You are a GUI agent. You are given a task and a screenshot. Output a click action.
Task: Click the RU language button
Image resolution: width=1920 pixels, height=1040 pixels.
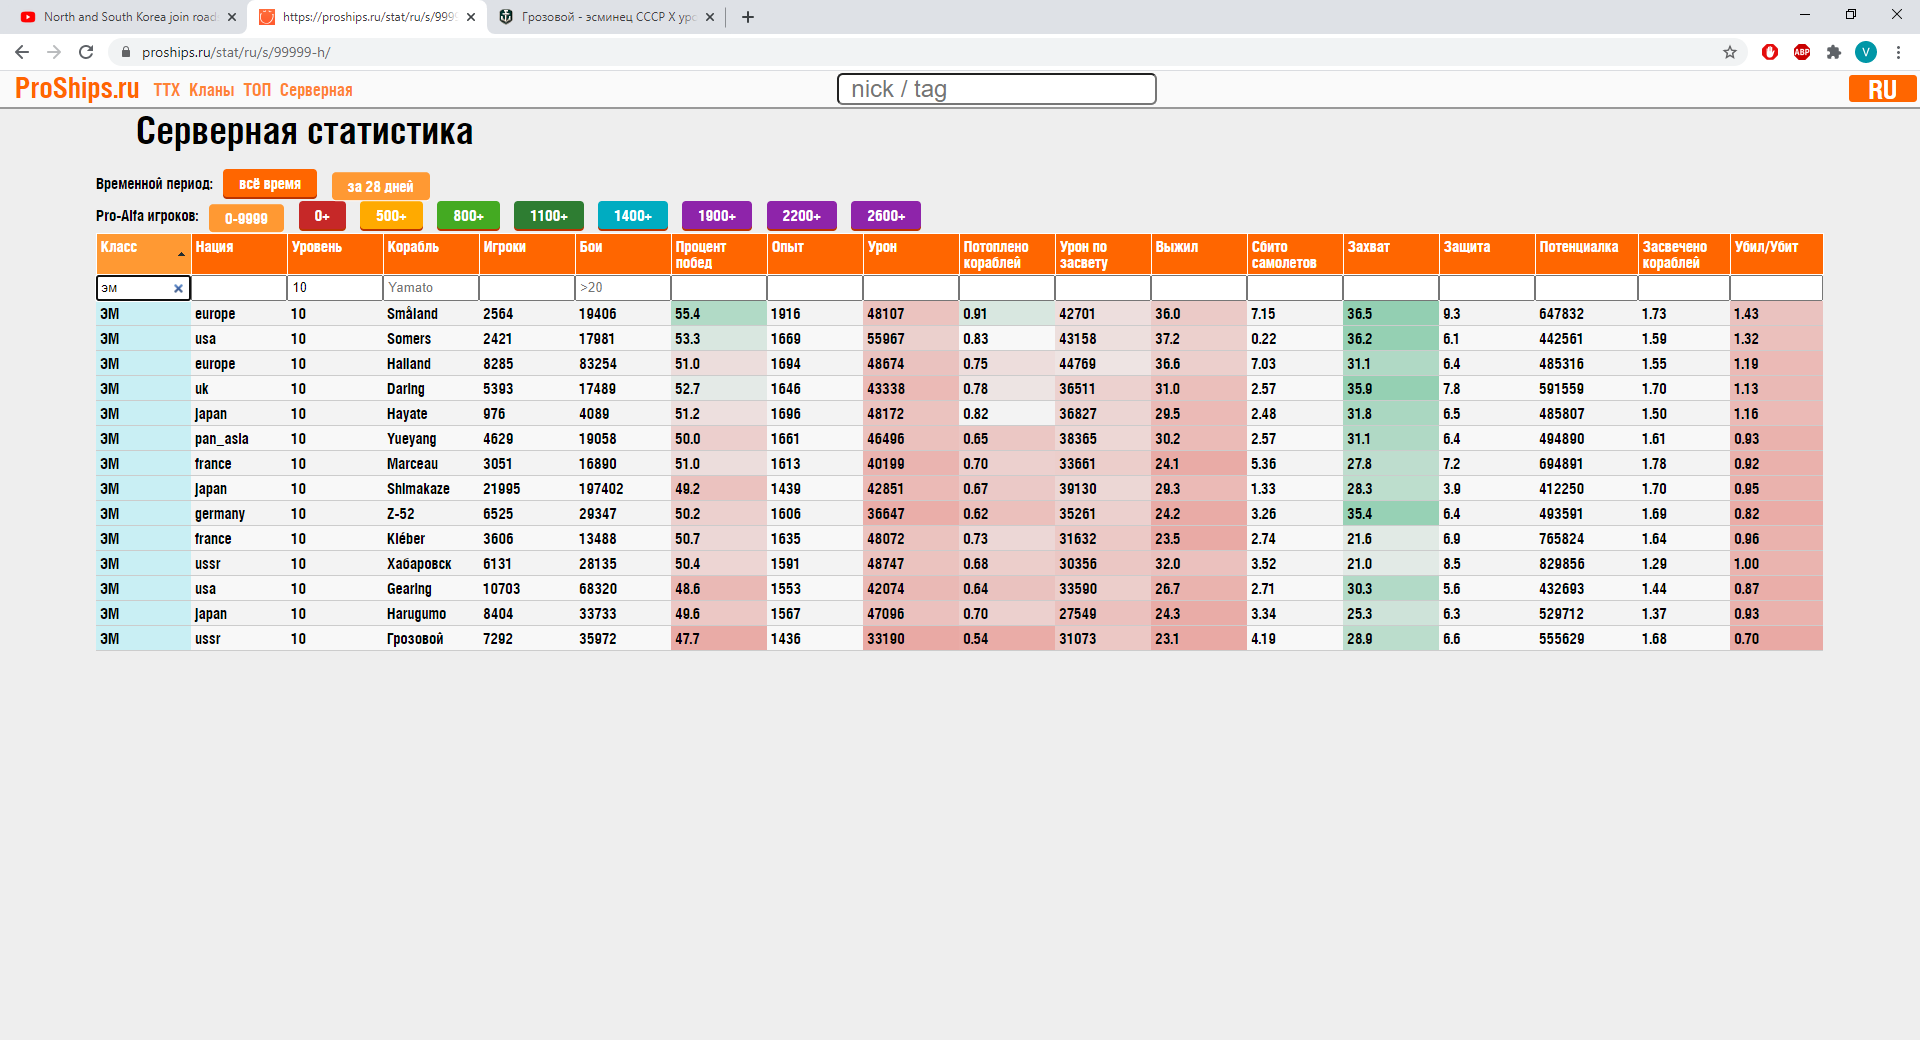[x=1881, y=89]
